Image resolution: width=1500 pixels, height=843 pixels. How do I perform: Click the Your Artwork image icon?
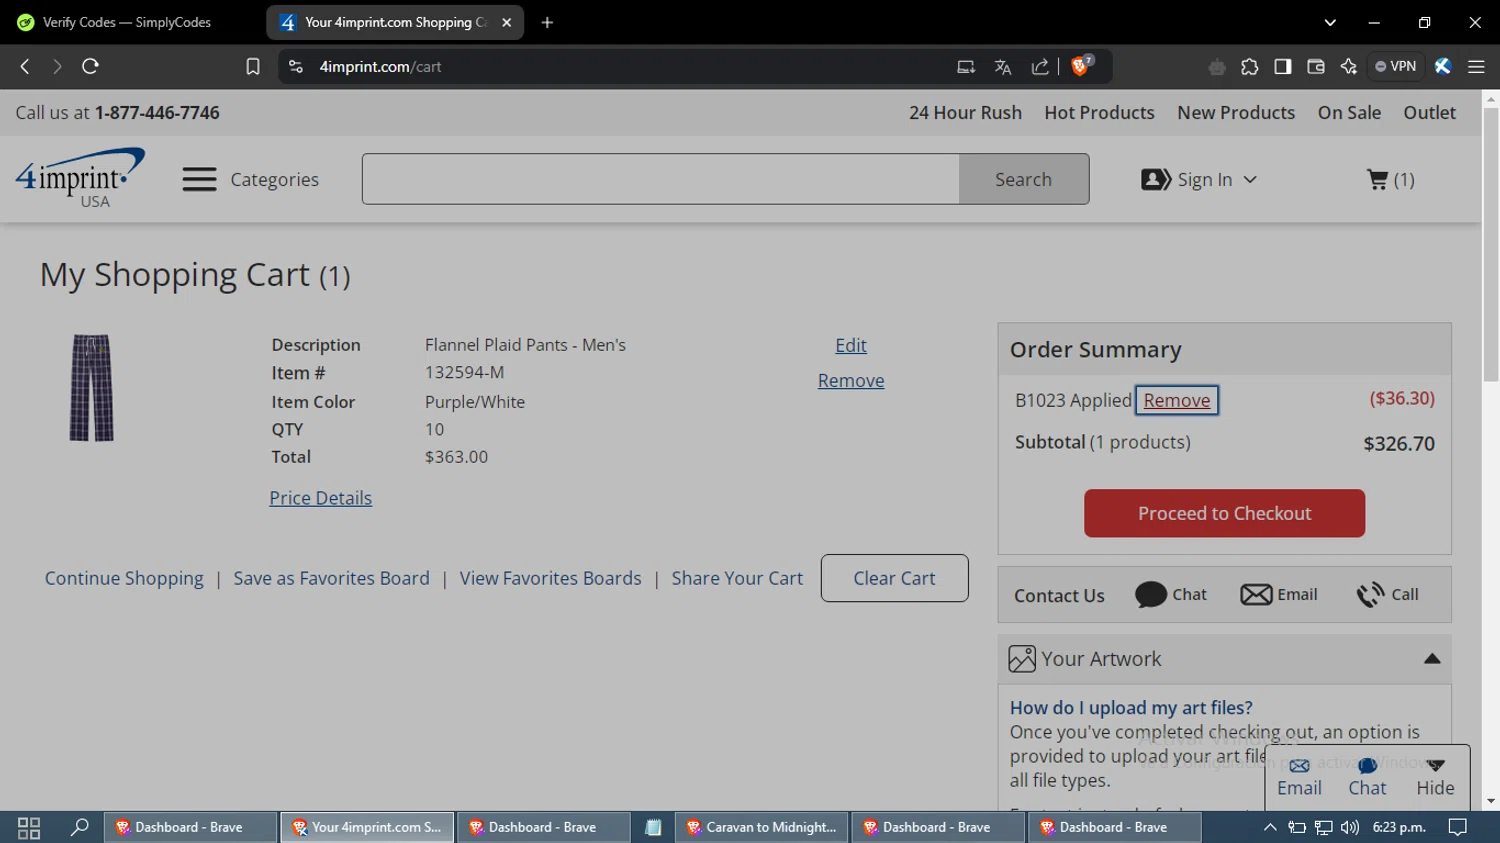pos(1022,659)
